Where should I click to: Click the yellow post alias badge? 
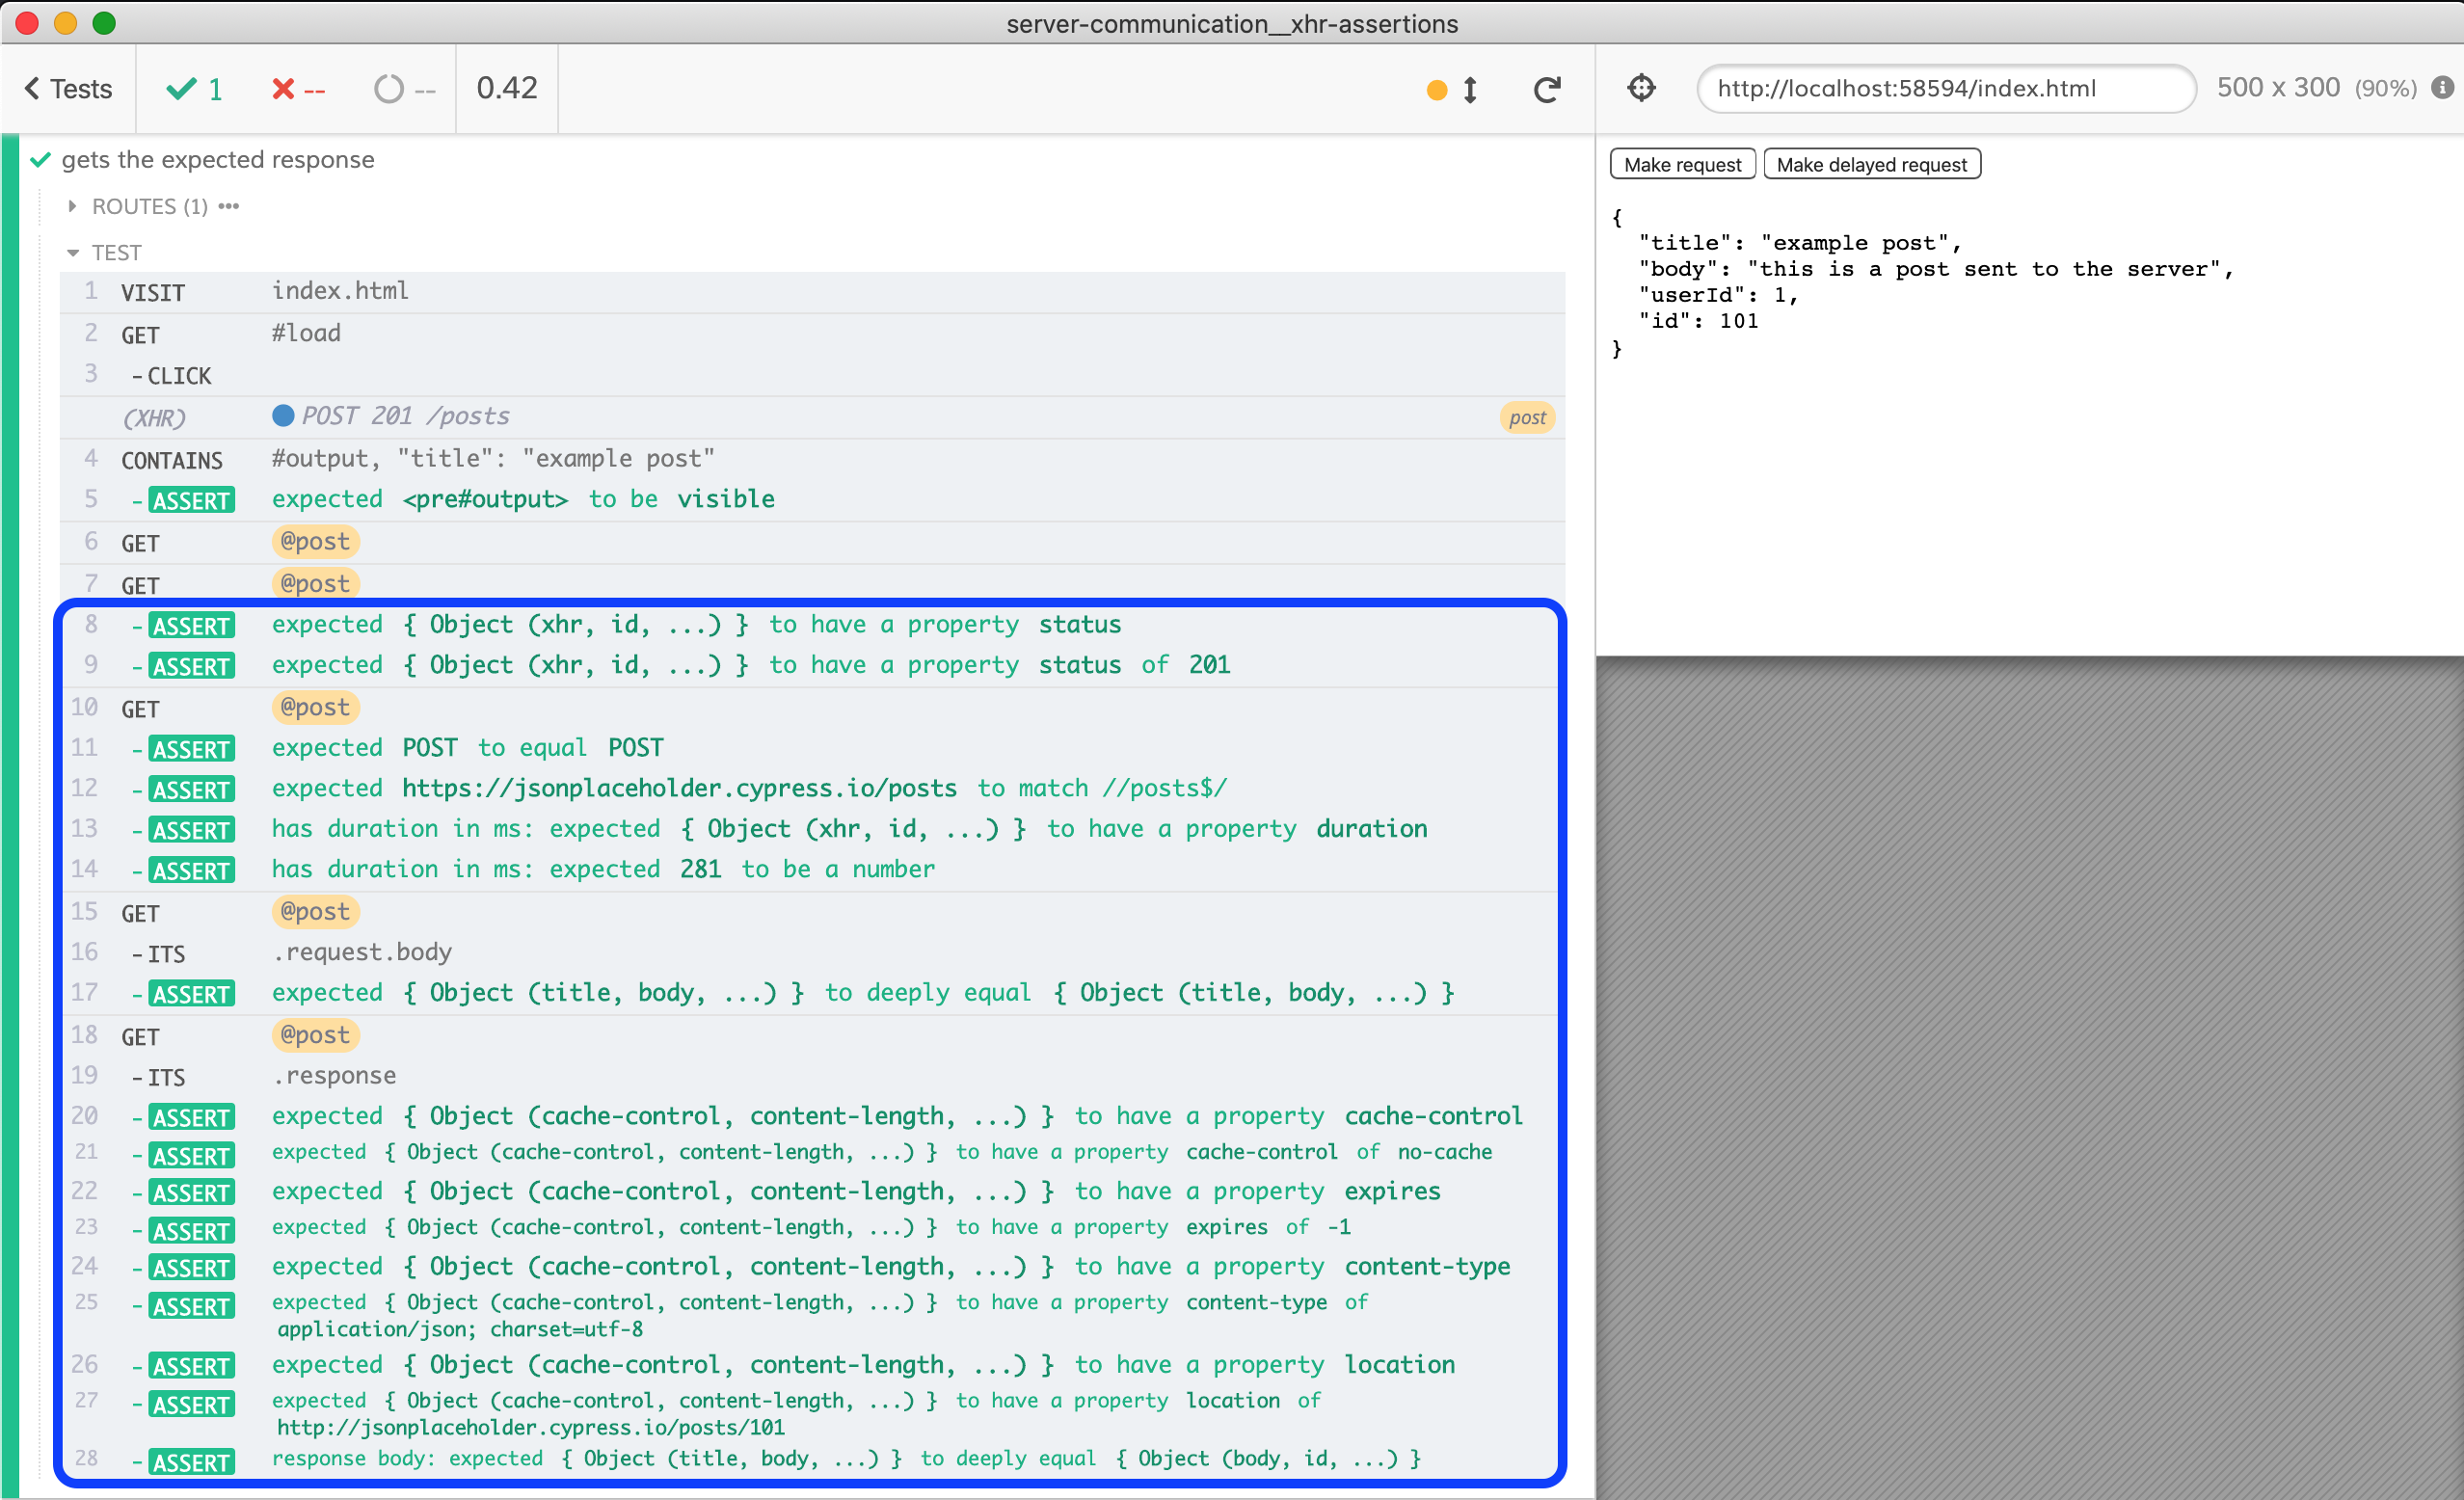1526,418
